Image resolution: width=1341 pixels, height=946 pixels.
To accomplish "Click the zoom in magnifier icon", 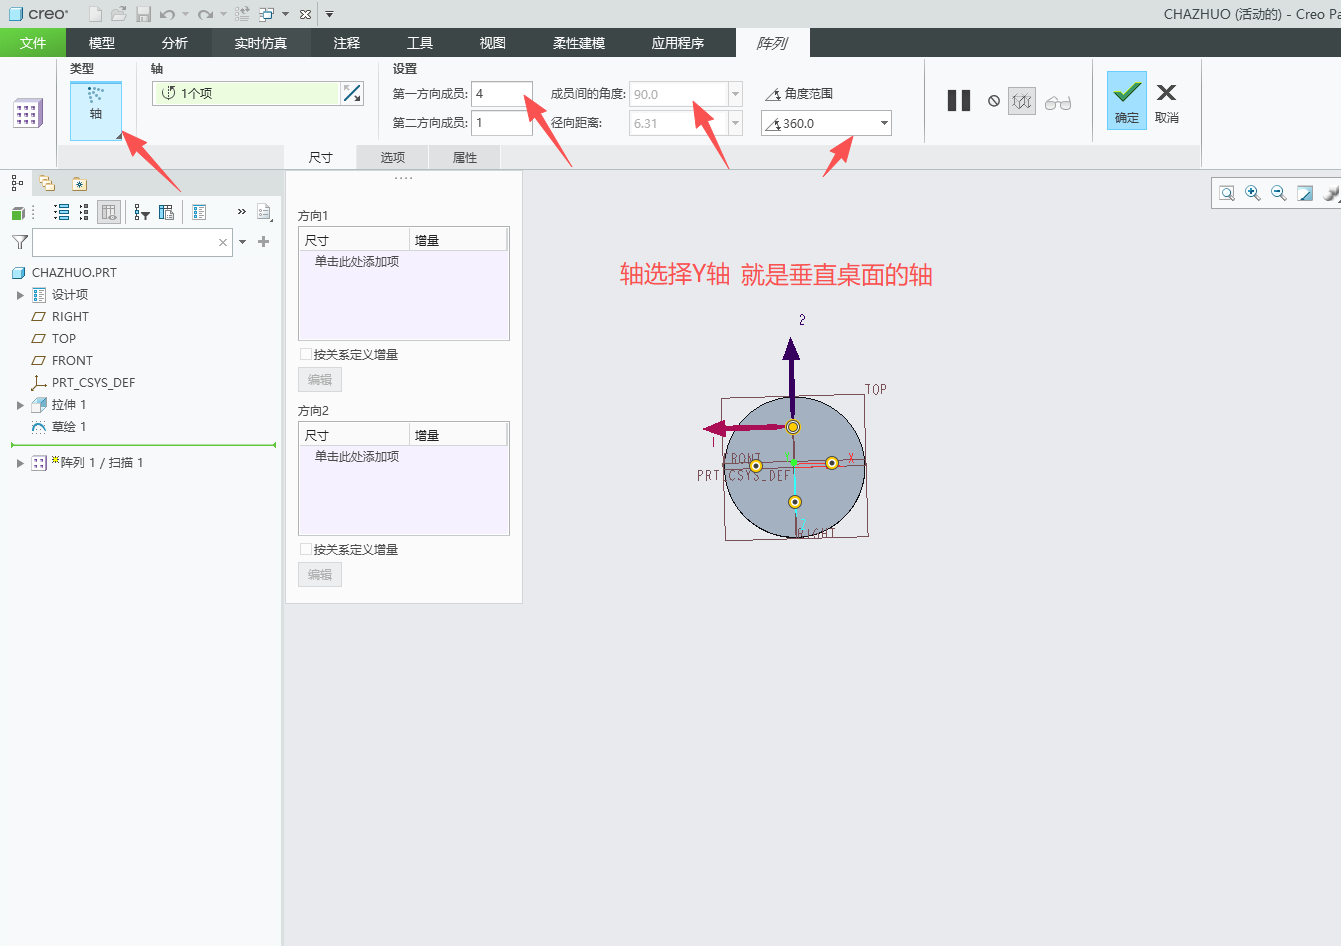I will click(x=1253, y=193).
